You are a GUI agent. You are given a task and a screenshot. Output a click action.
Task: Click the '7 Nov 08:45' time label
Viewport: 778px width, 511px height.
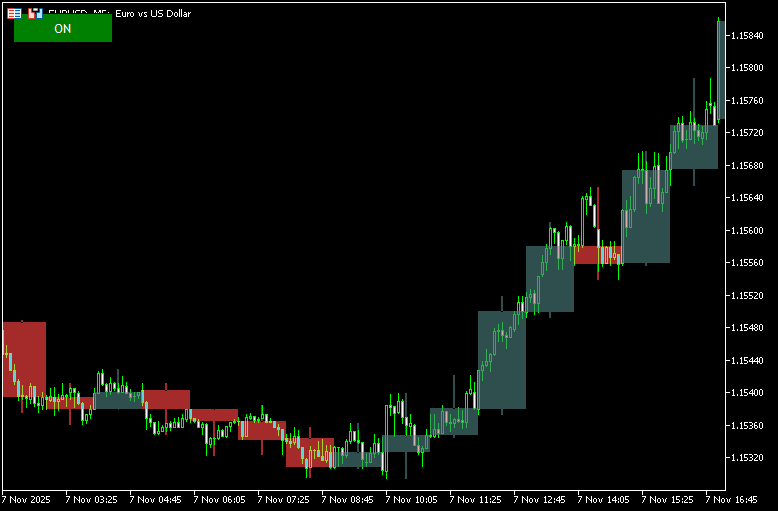349,498
